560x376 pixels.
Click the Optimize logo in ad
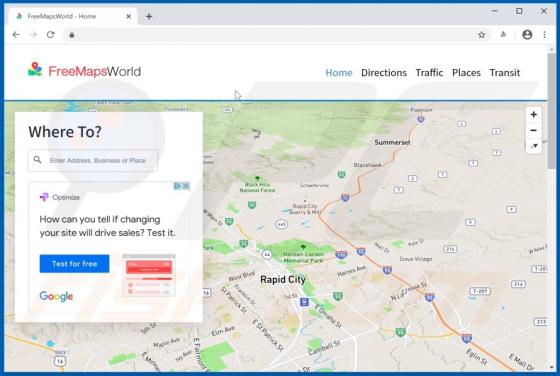[x=60, y=197]
